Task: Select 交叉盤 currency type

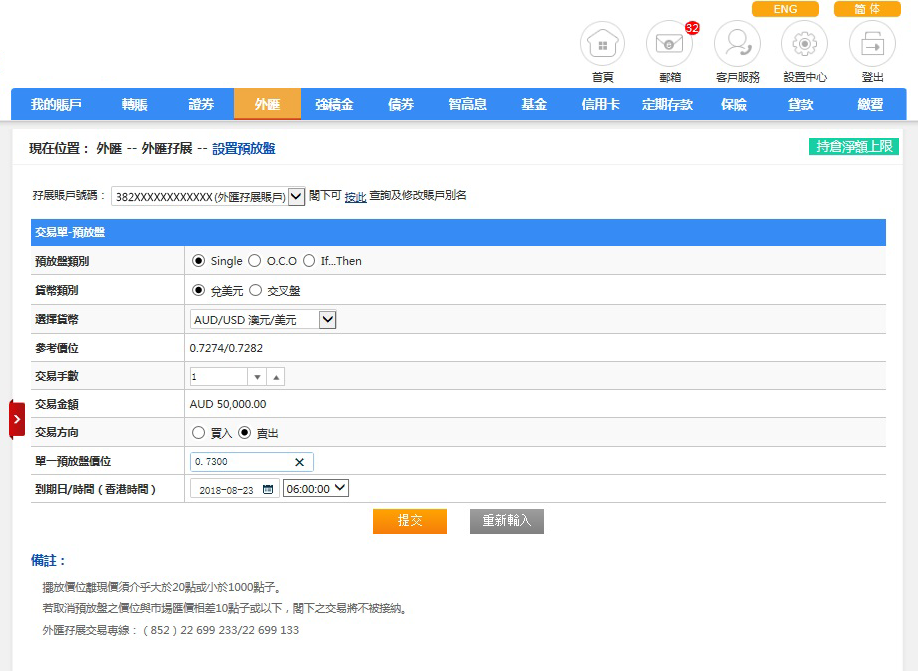Action: (255, 291)
